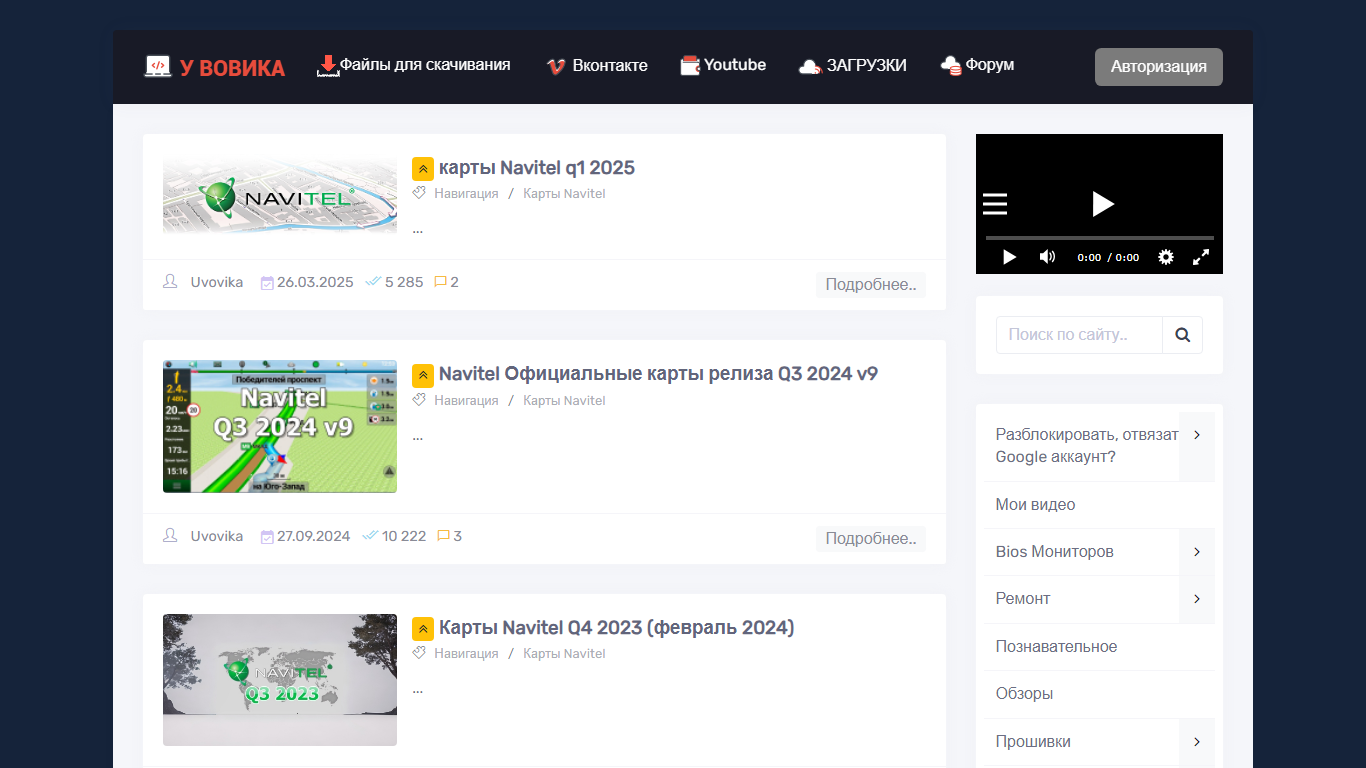This screenshot has width=1366, height=768.
Task: Open the Navitel logo thumbnail of first post
Action: 280,196
